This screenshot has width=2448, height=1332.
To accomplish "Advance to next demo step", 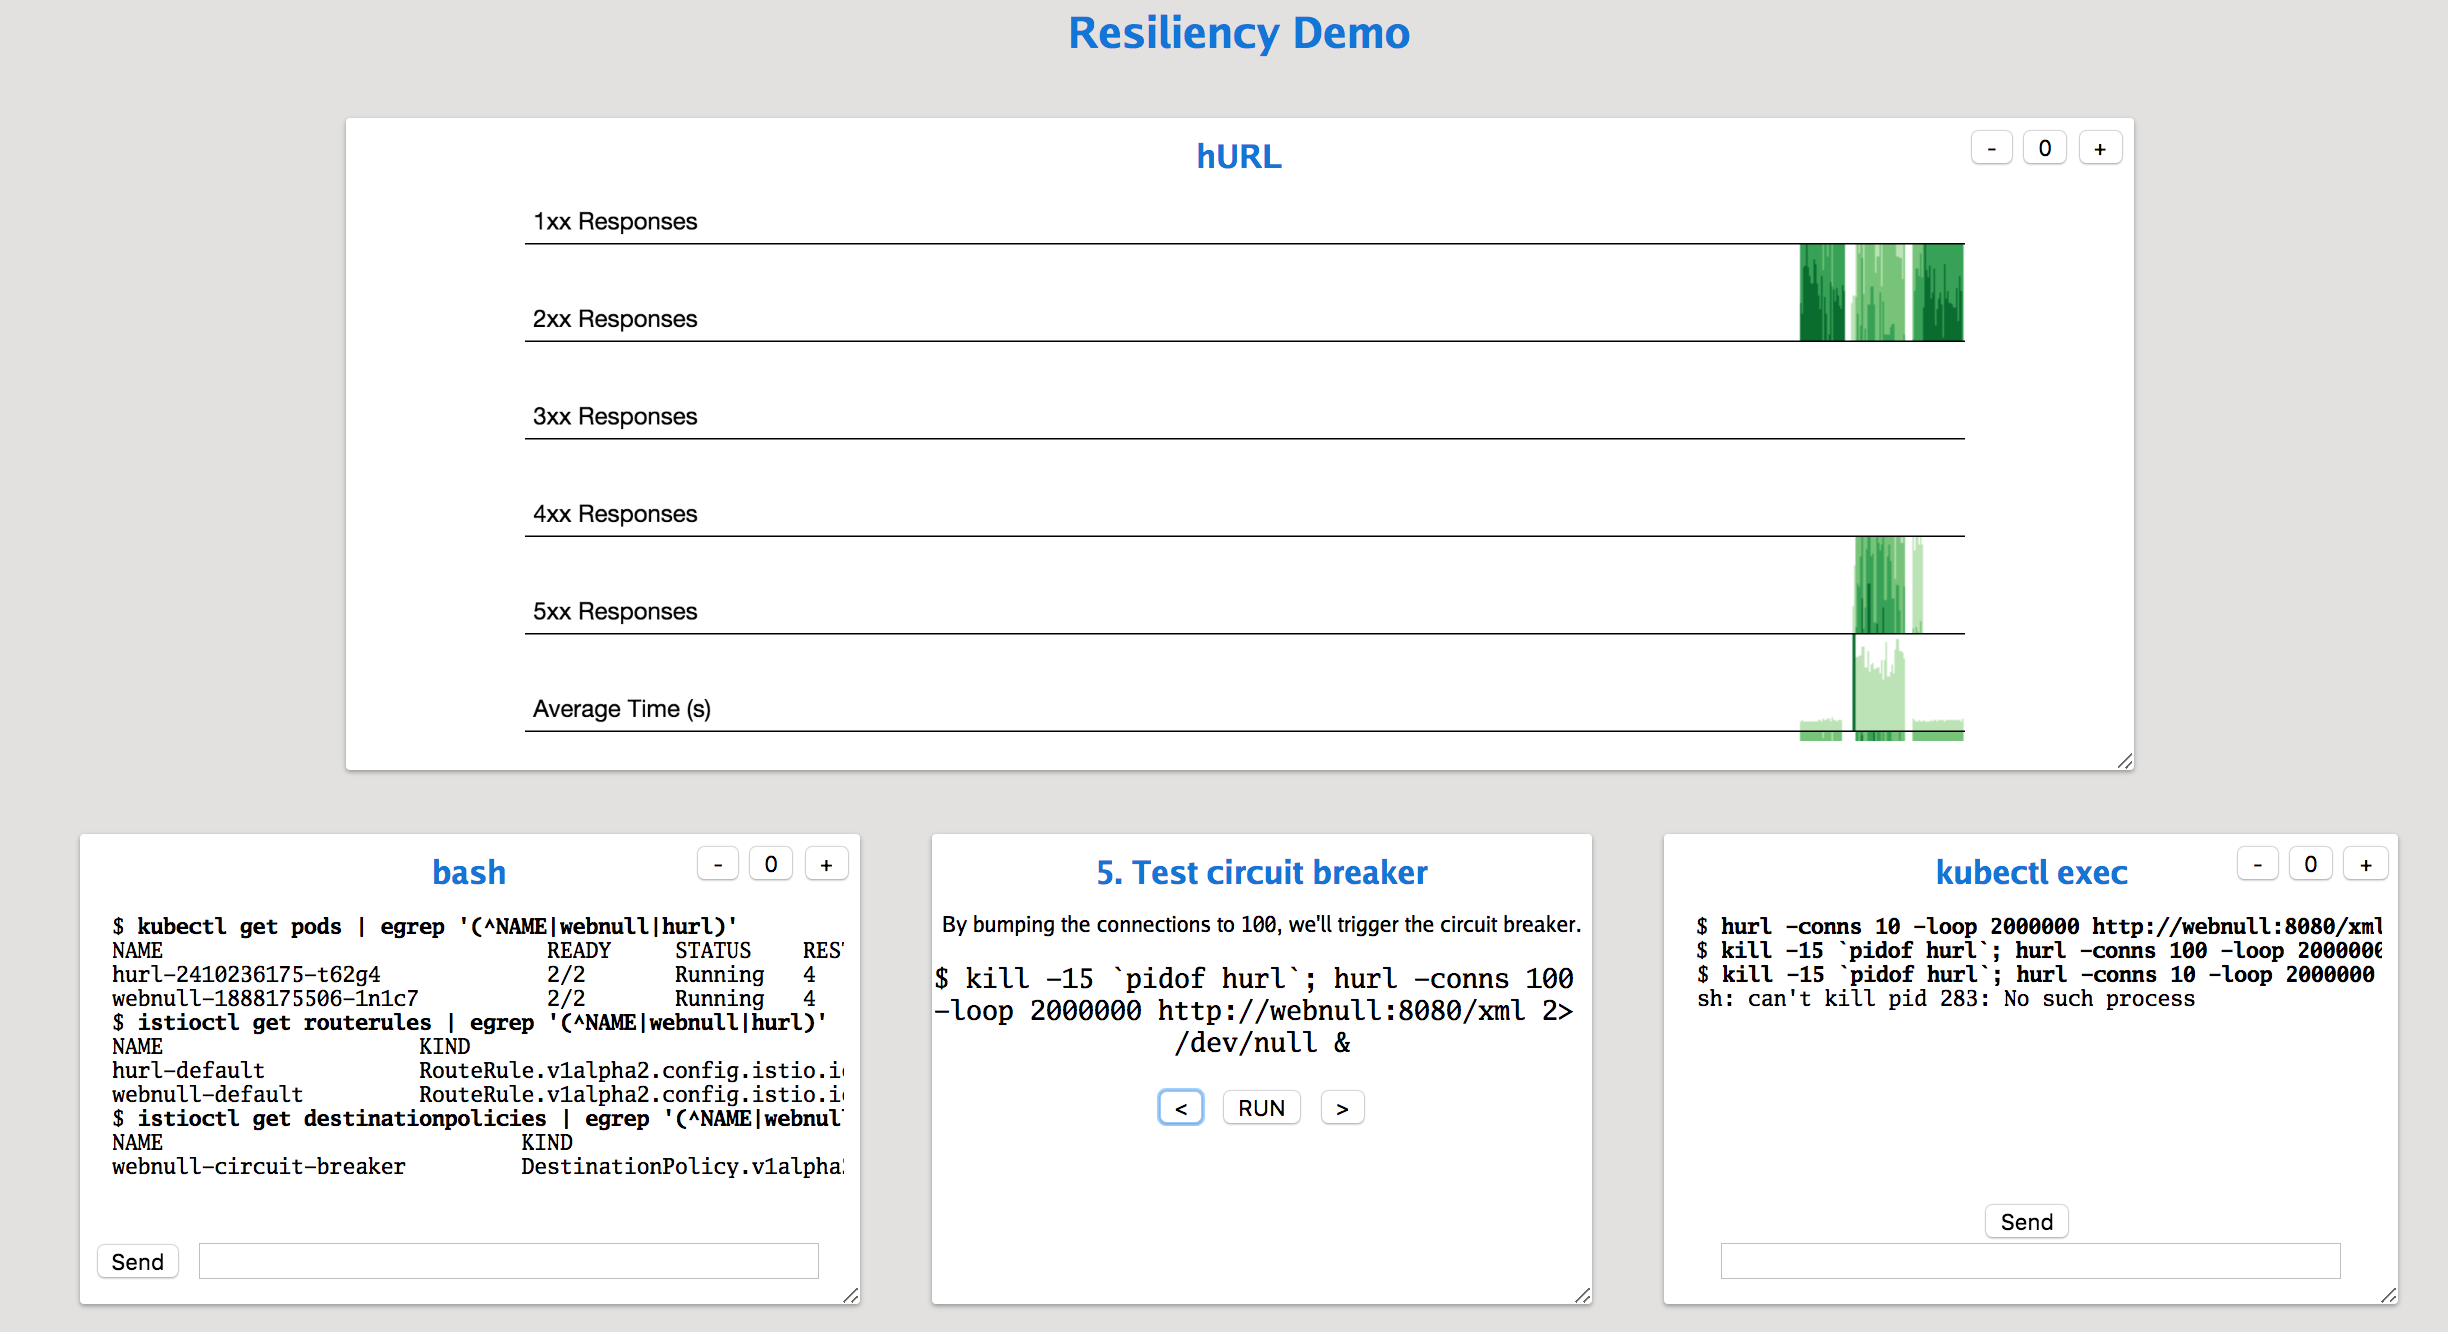I will (x=1342, y=1108).
